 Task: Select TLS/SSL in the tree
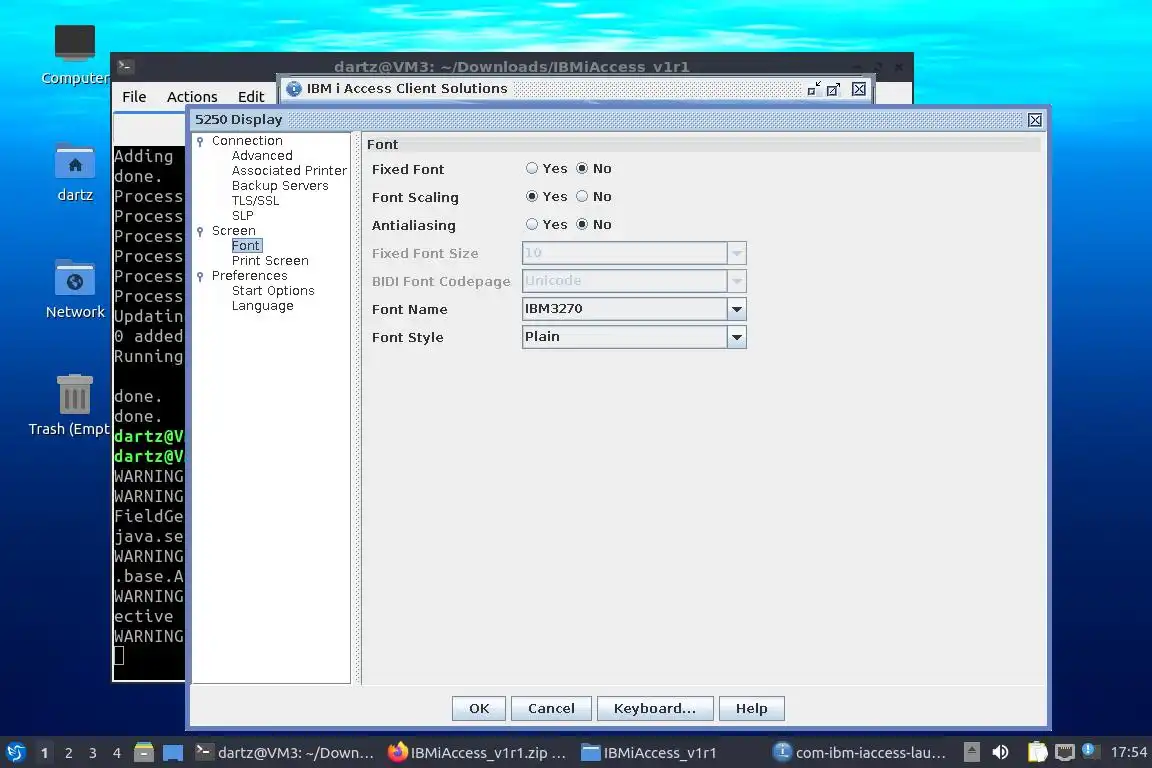(255, 201)
